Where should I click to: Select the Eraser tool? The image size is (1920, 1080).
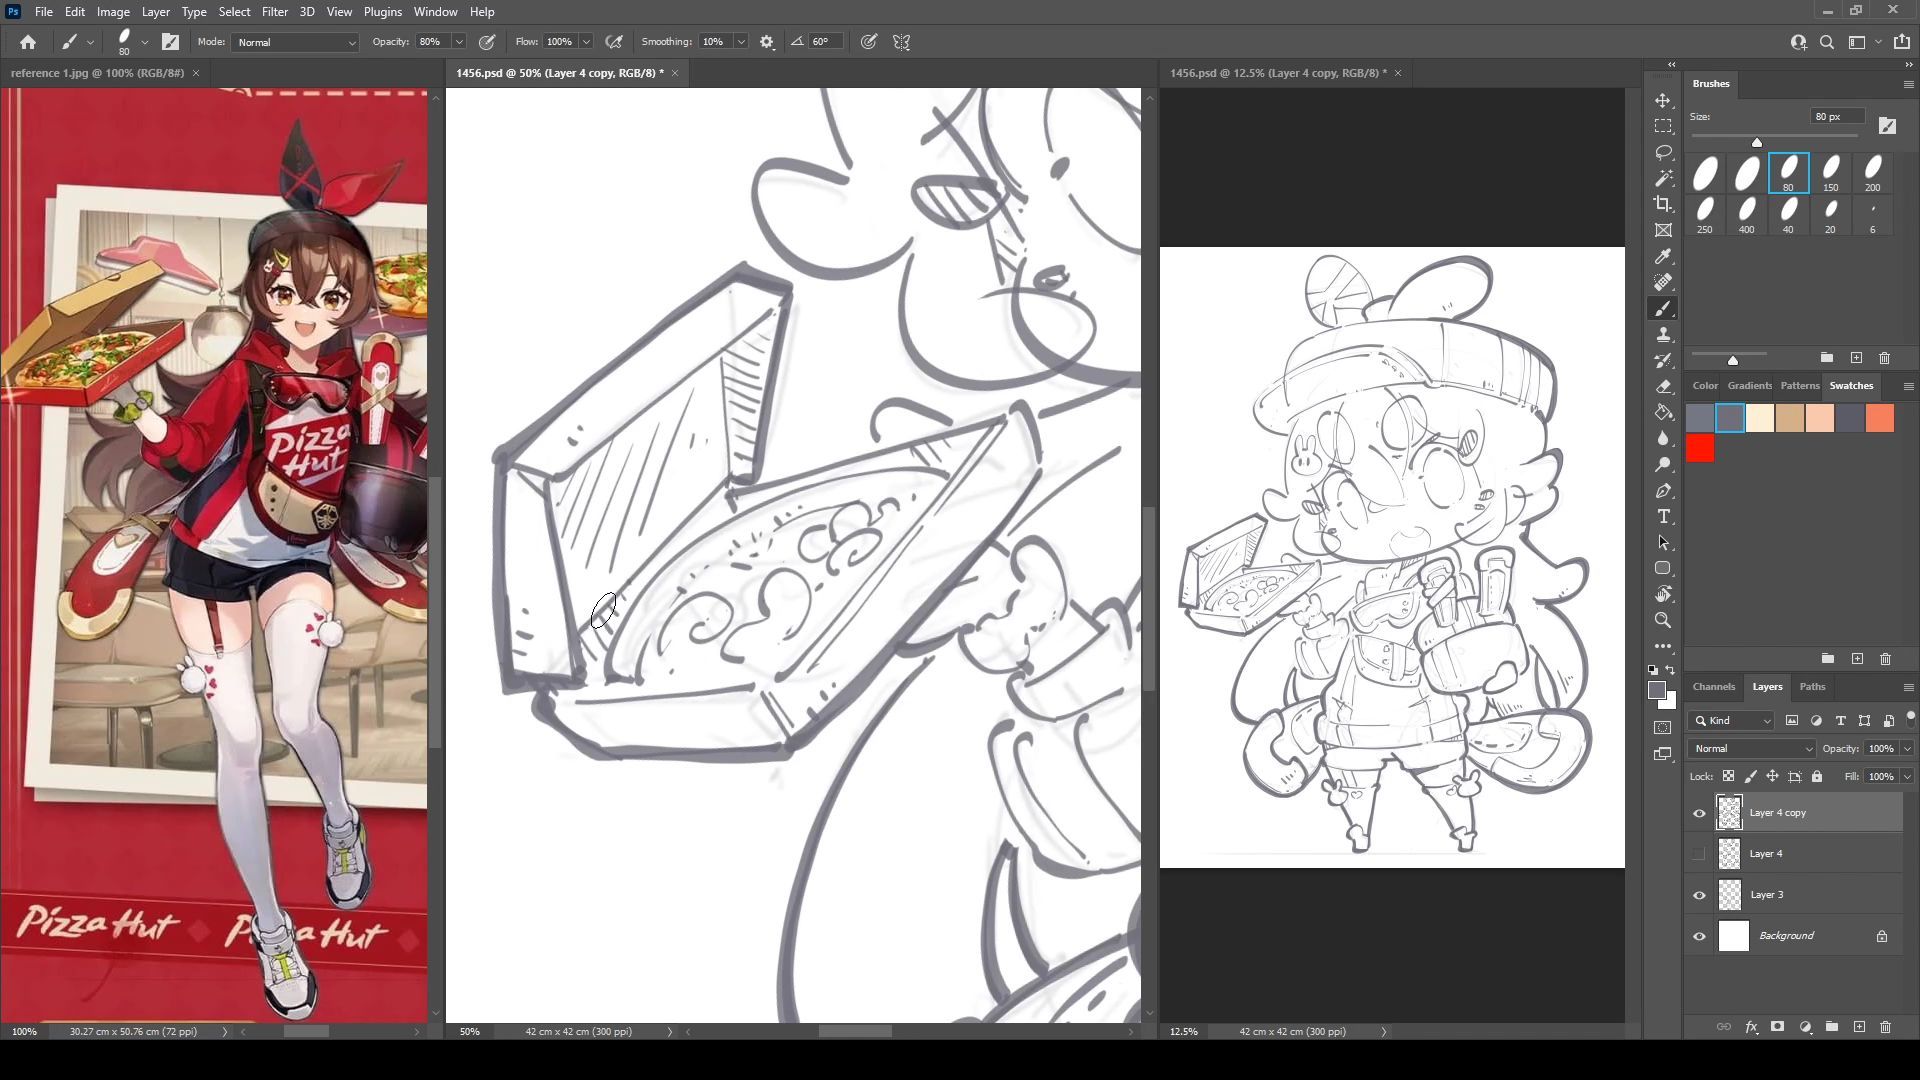point(1663,387)
